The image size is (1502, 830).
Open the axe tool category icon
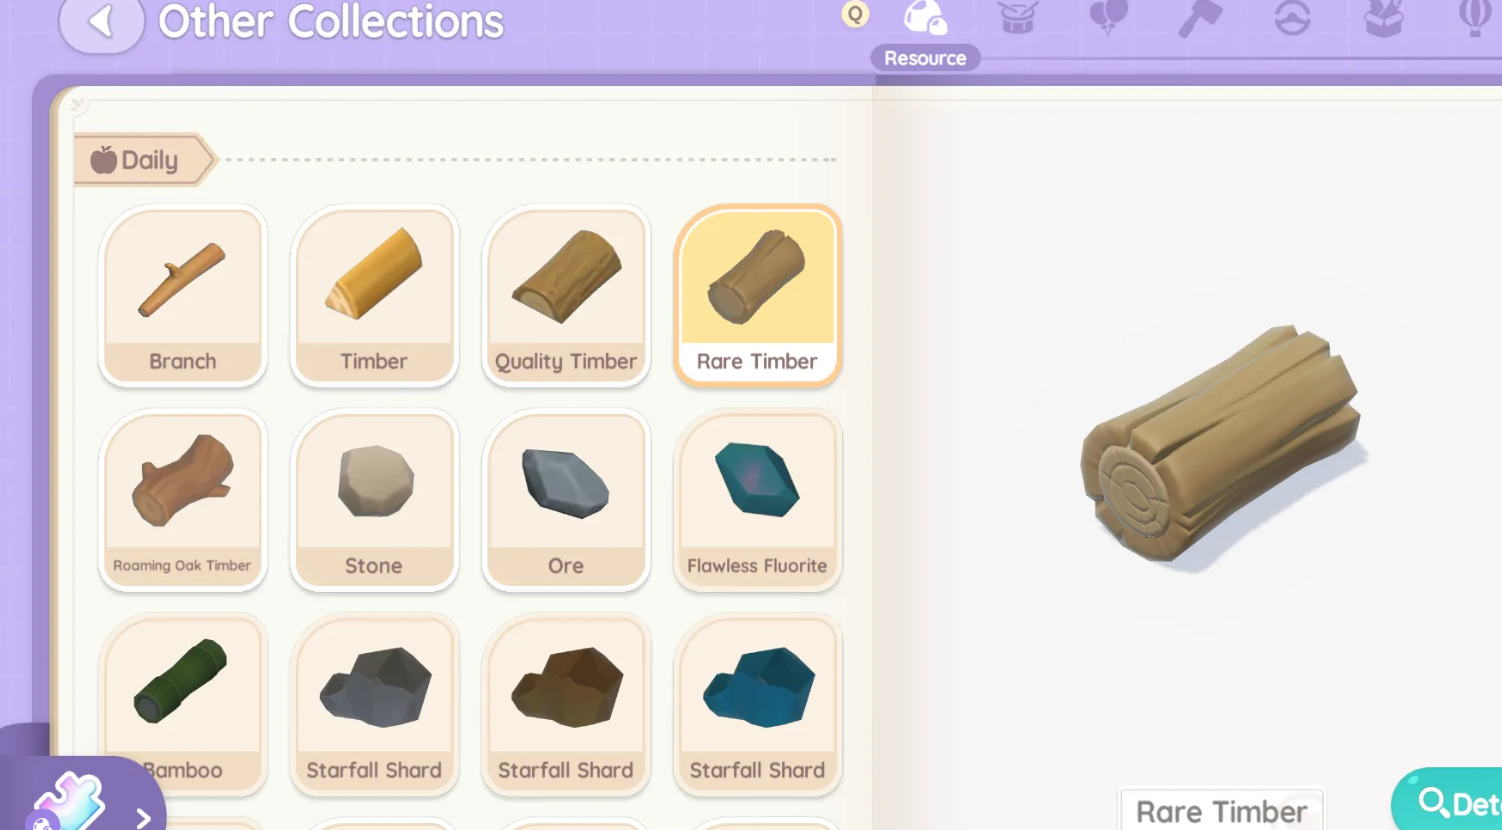point(1200,18)
